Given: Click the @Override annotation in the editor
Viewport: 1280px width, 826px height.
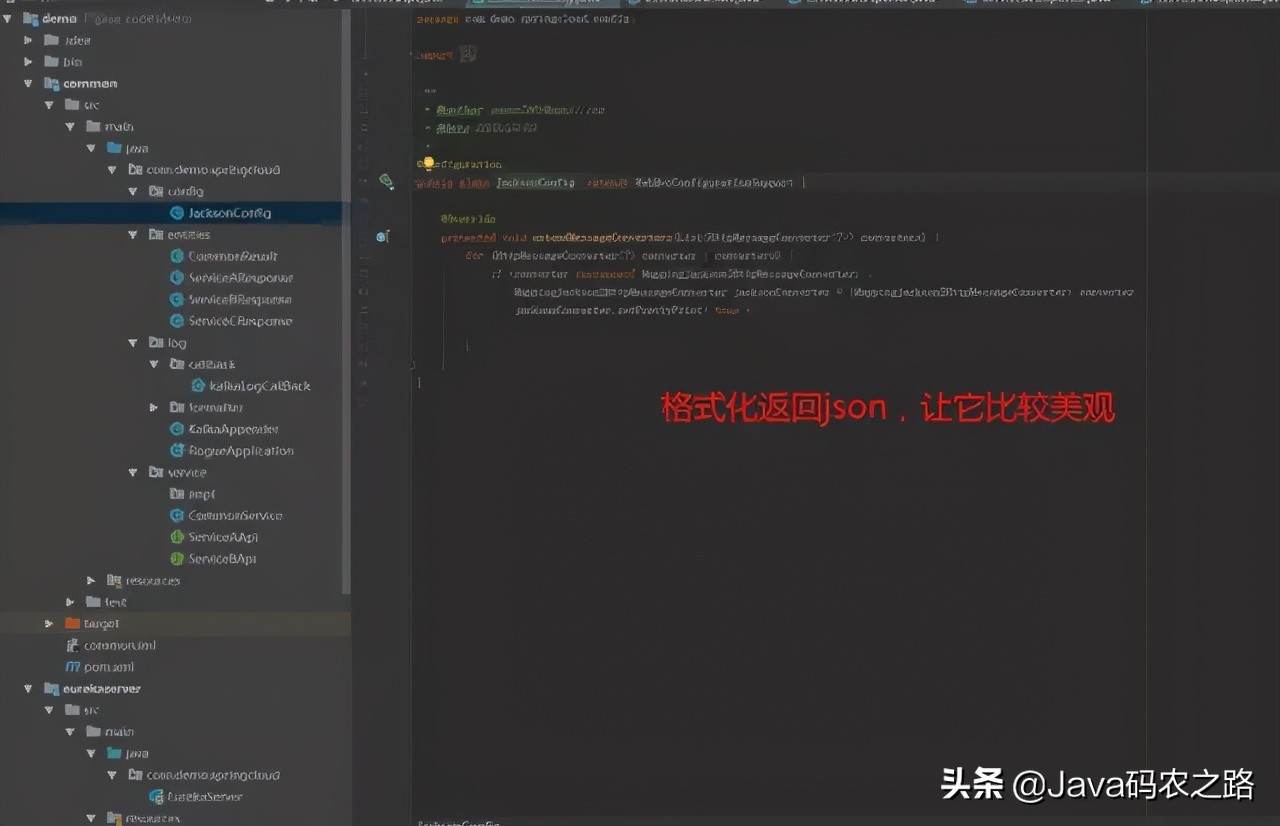Looking at the screenshot, I should (x=468, y=219).
